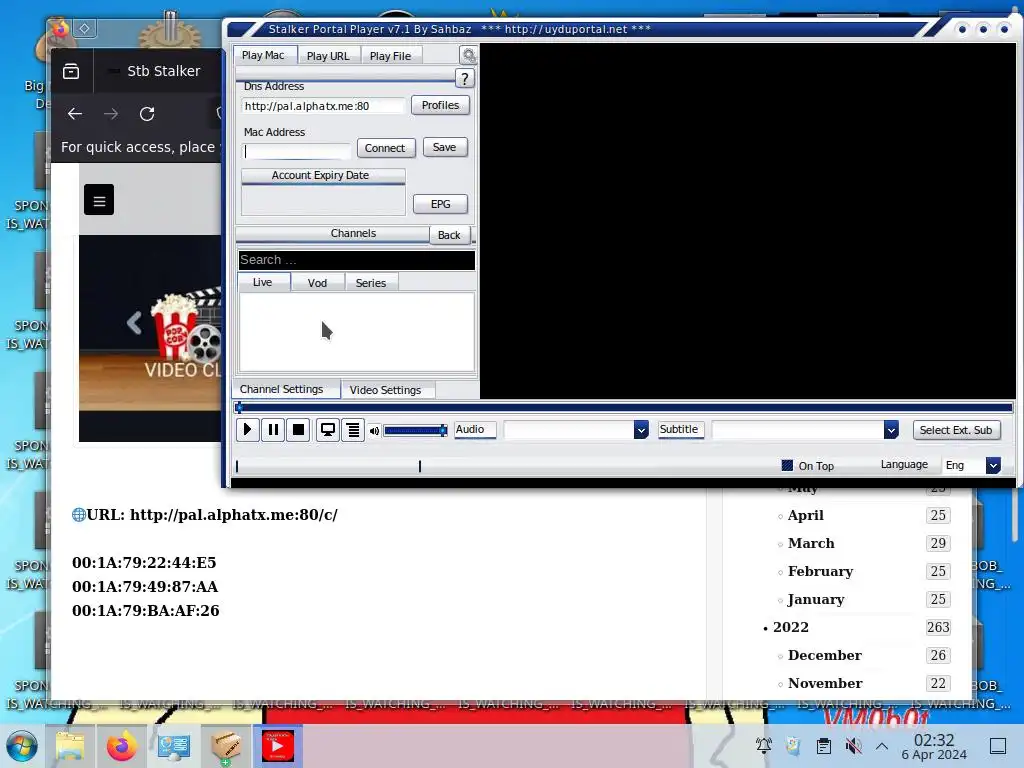Click the taskbar clock showing 02:32
Viewport: 1024px width, 768px height.
tap(934, 746)
